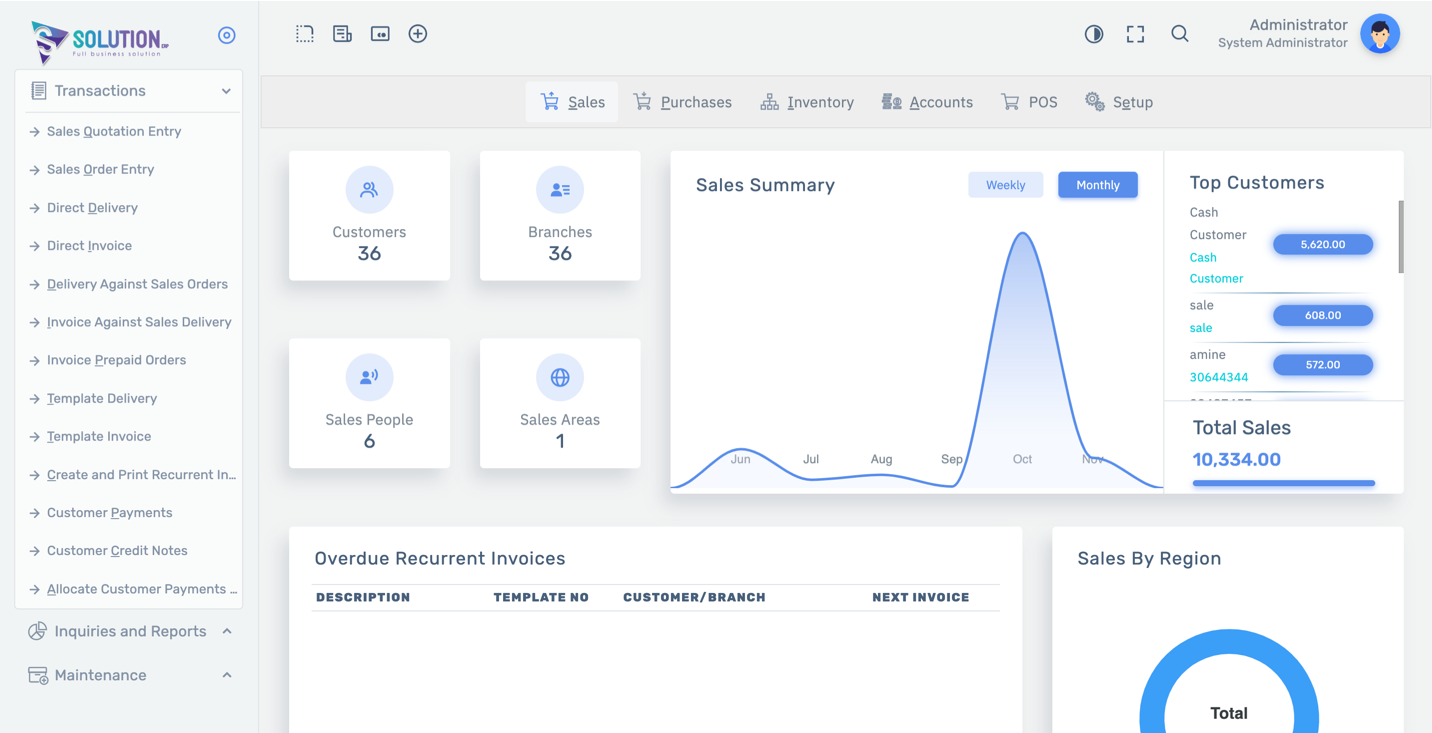Click the plus circle add icon
The image size is (1432, 733).
pyautogui.click(x=418, y=34)
